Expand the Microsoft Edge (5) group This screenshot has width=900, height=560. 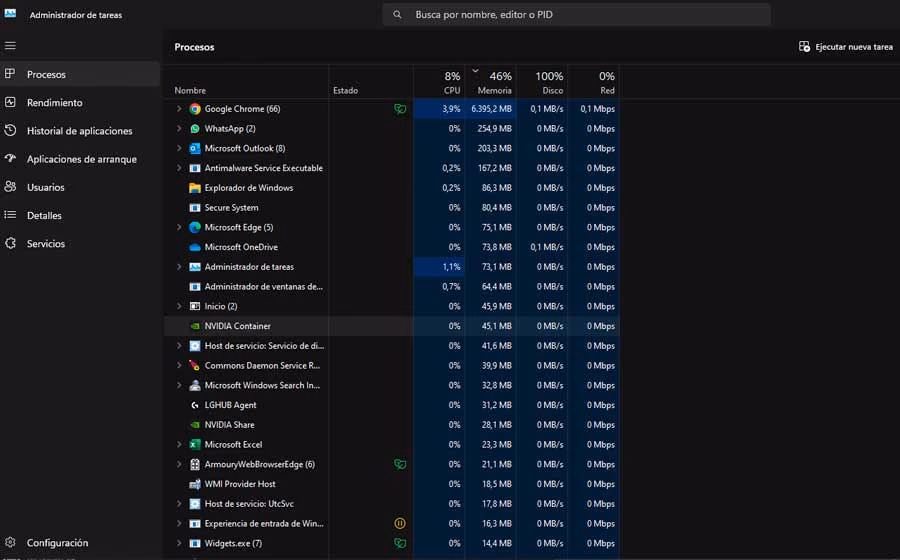[179, 228]
